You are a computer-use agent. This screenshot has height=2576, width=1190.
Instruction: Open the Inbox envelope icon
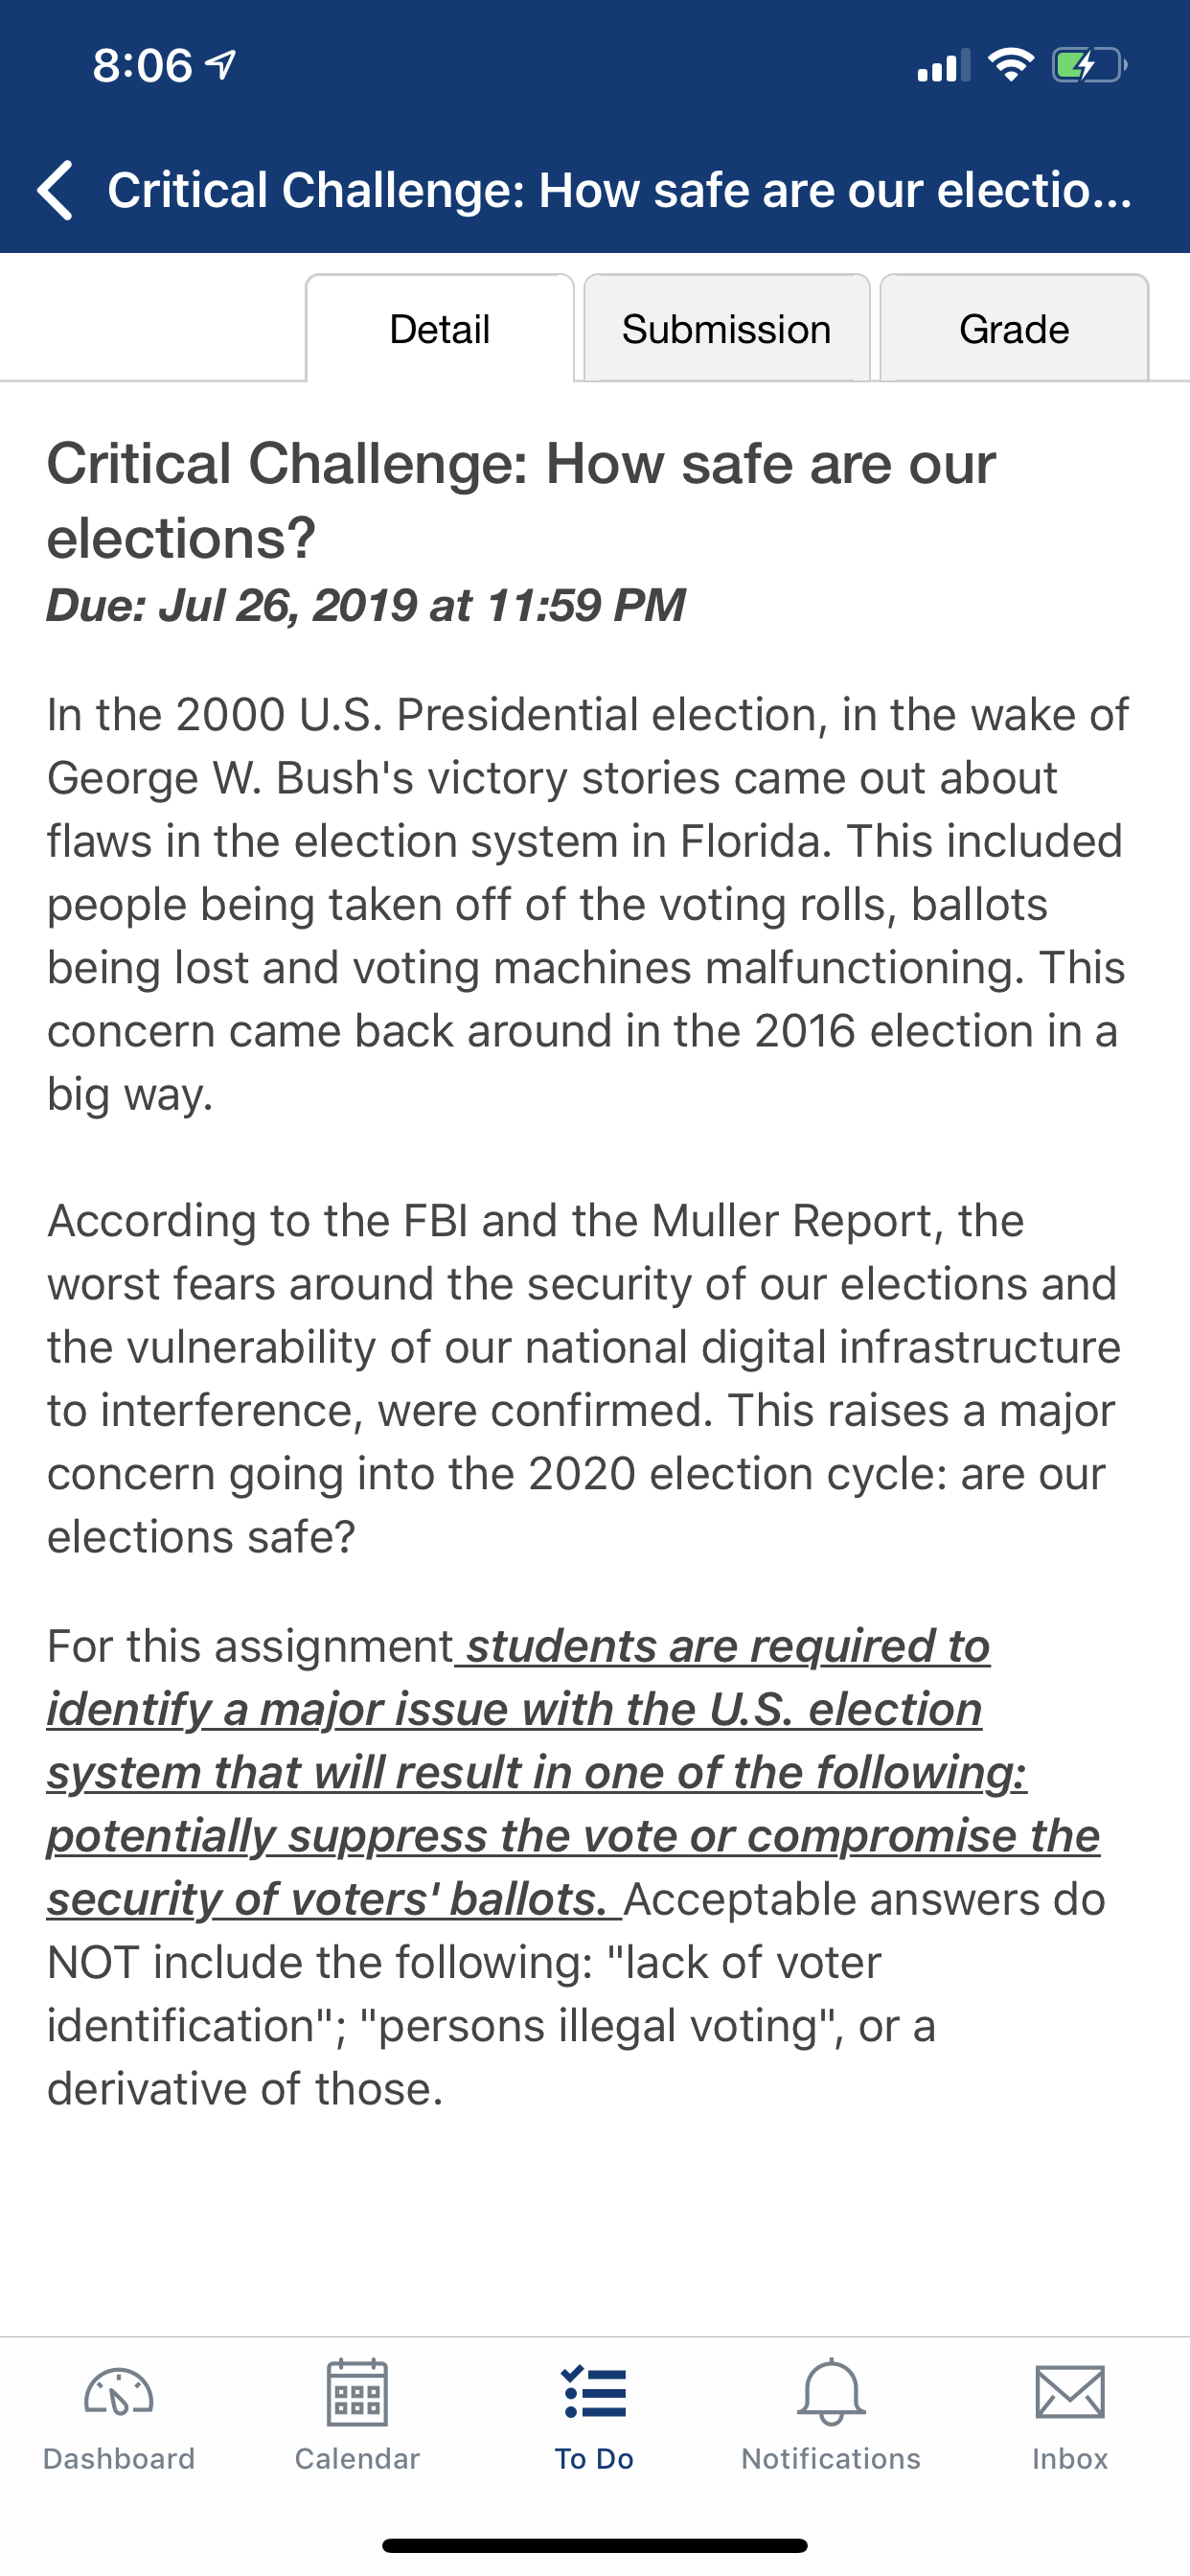pos(1070,2392)
